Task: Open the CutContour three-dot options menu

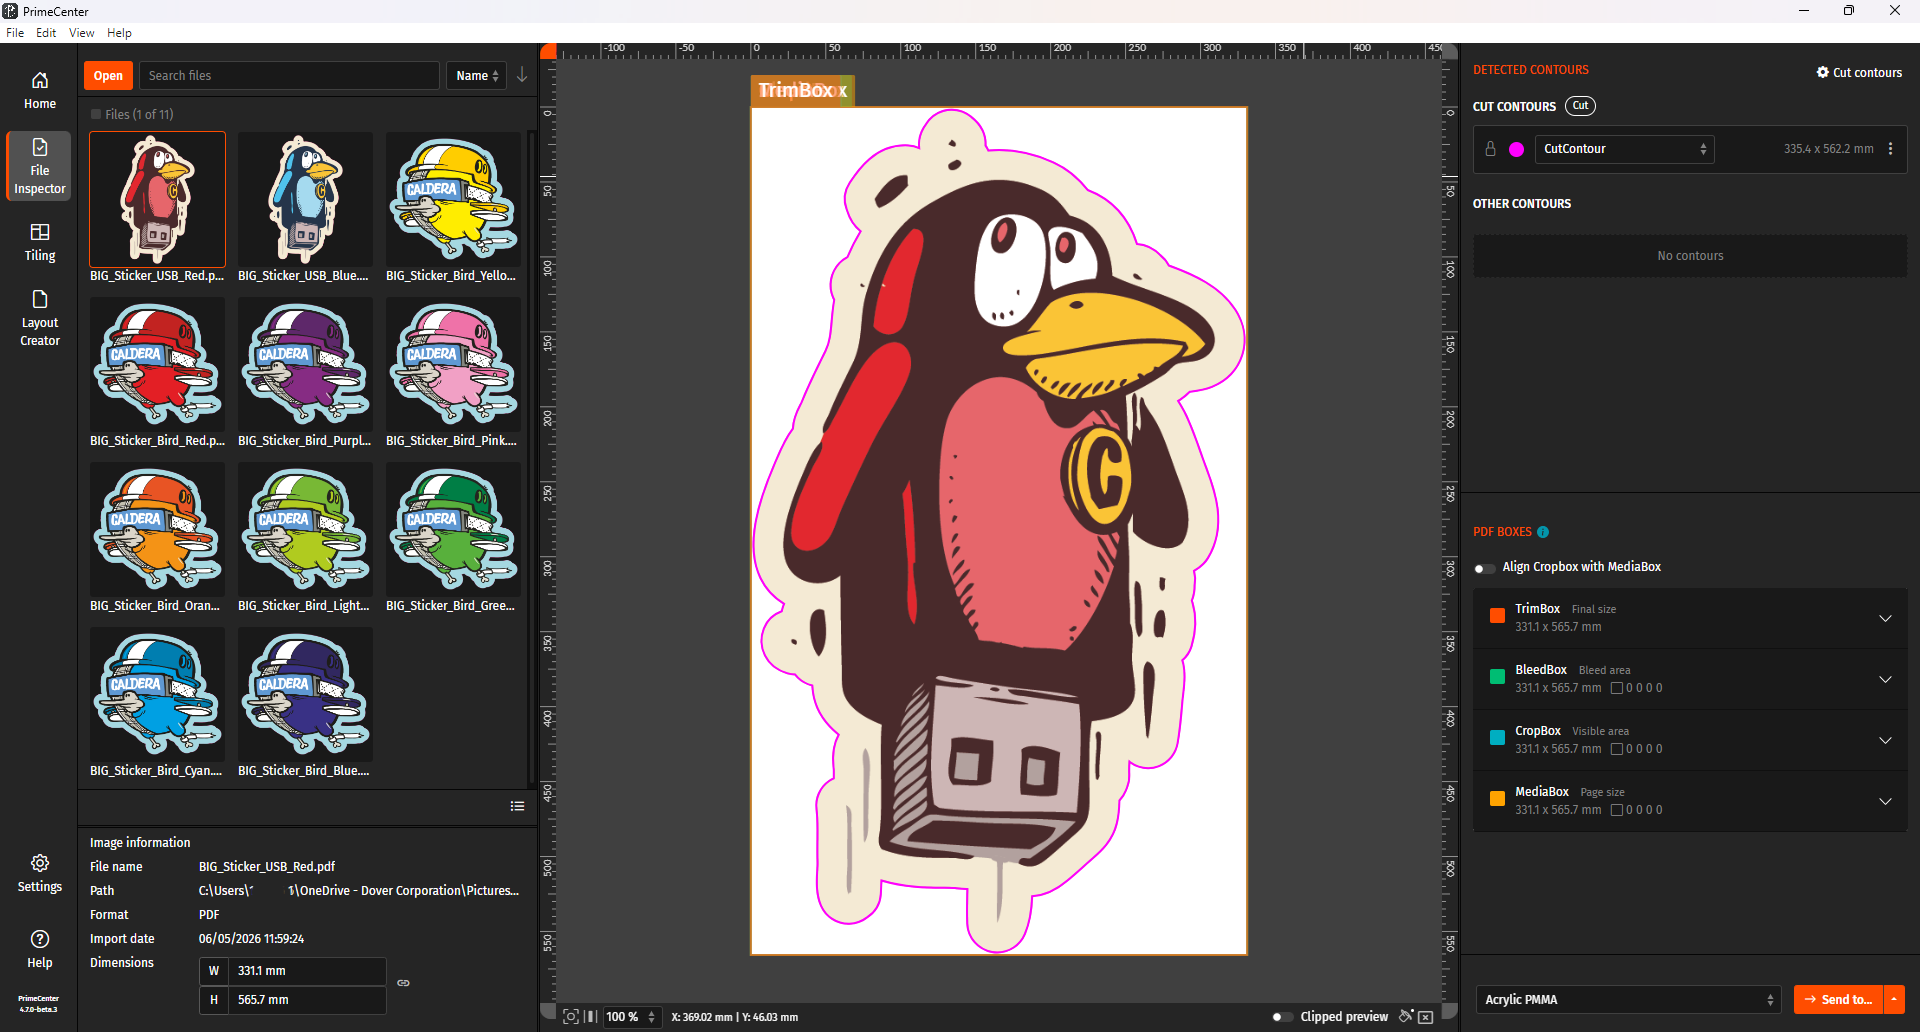Action: coord(1890,149)
